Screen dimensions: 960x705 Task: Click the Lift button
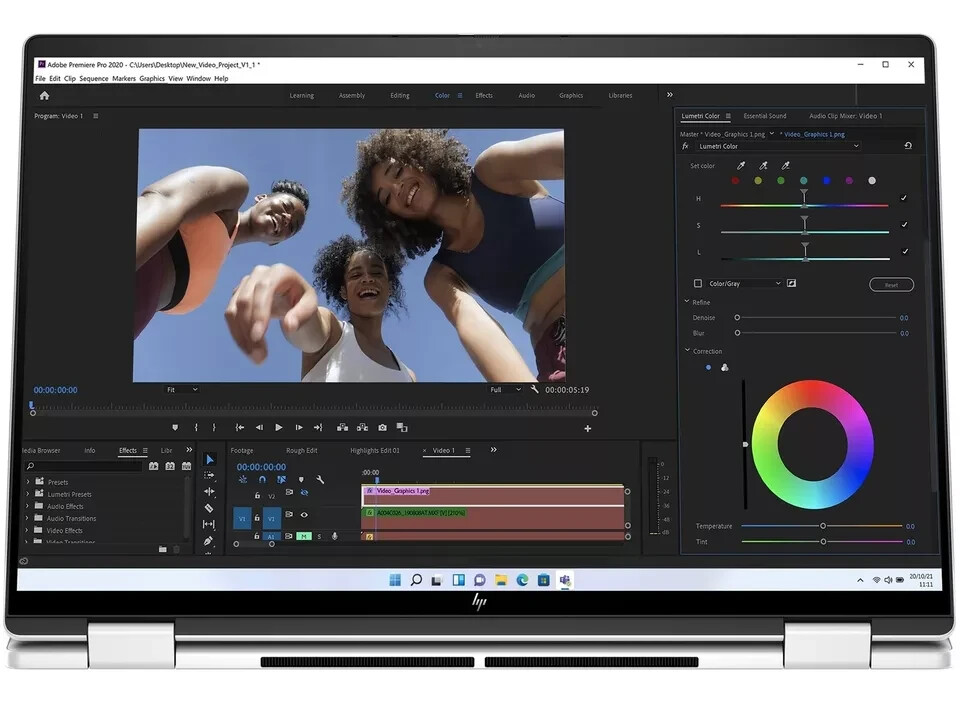pyautogui.click(x=342, y=427)
